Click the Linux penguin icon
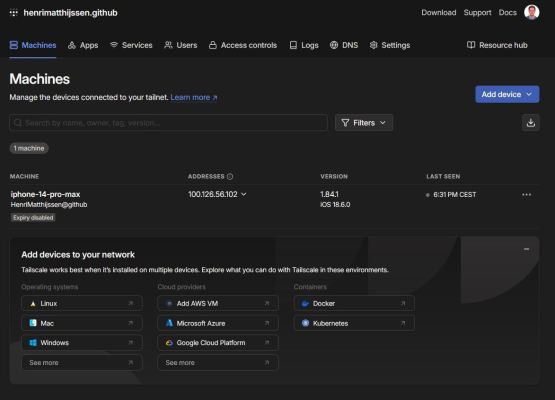This screenshot has height=400, width=555. (33, 303)
